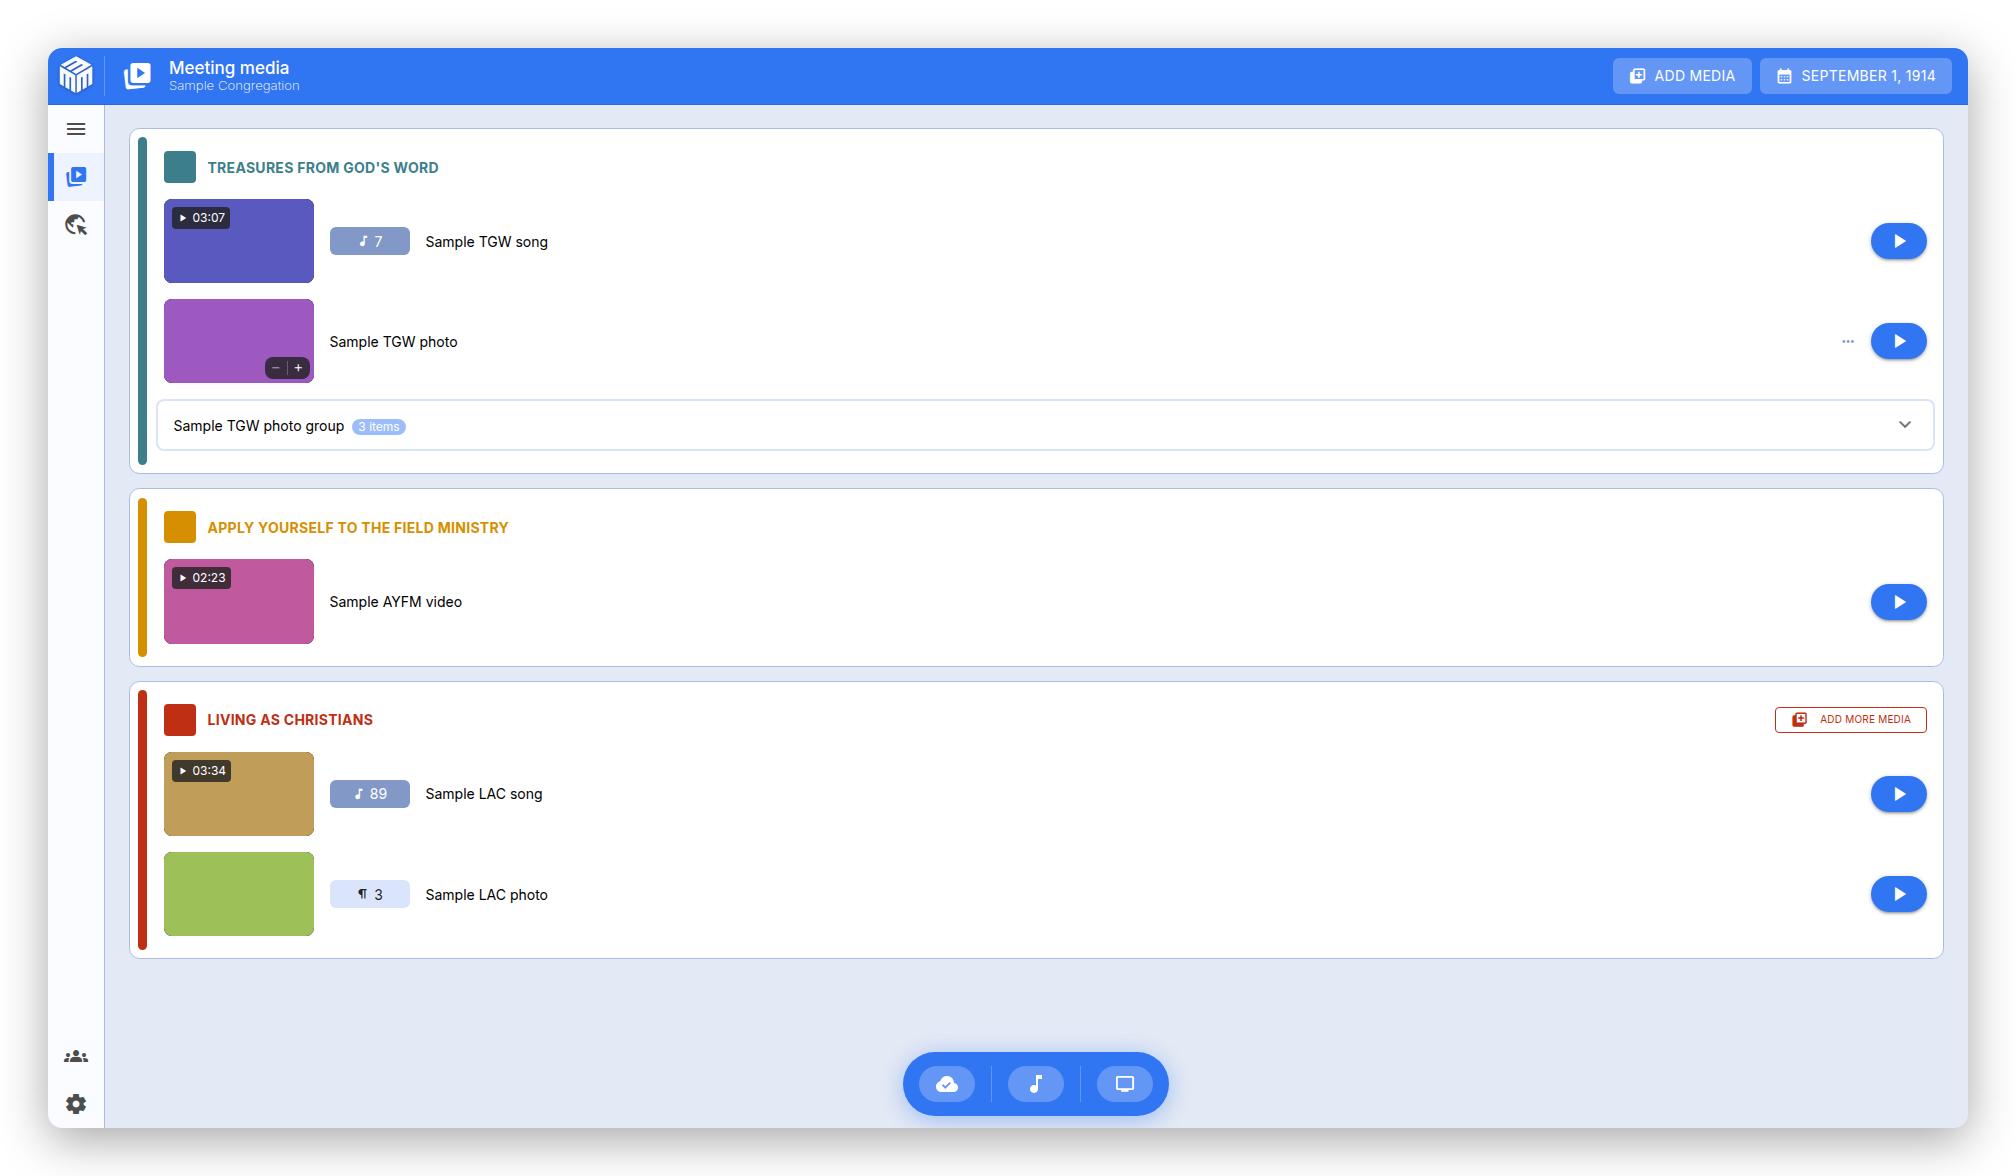Open the media display monitor button
This screenshot has height=1176, width=2016.
(x=1125, y=1084)
